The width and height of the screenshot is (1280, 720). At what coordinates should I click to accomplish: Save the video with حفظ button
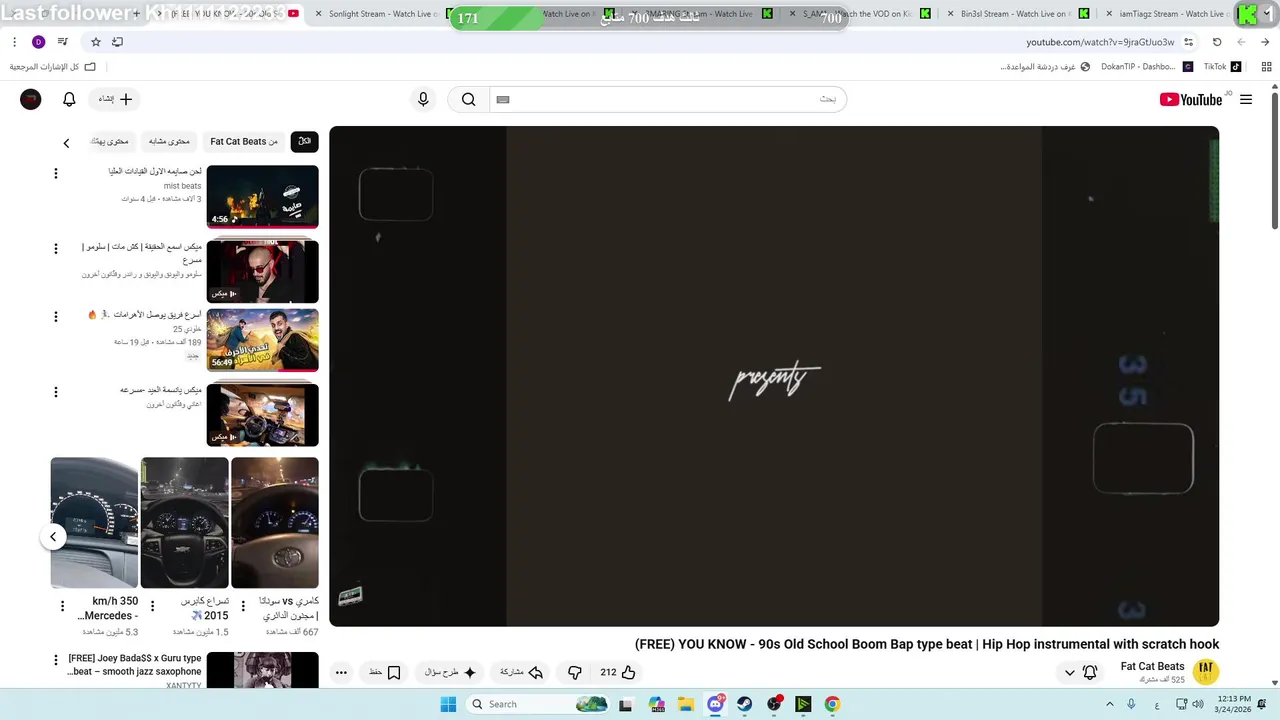[386, 672]
